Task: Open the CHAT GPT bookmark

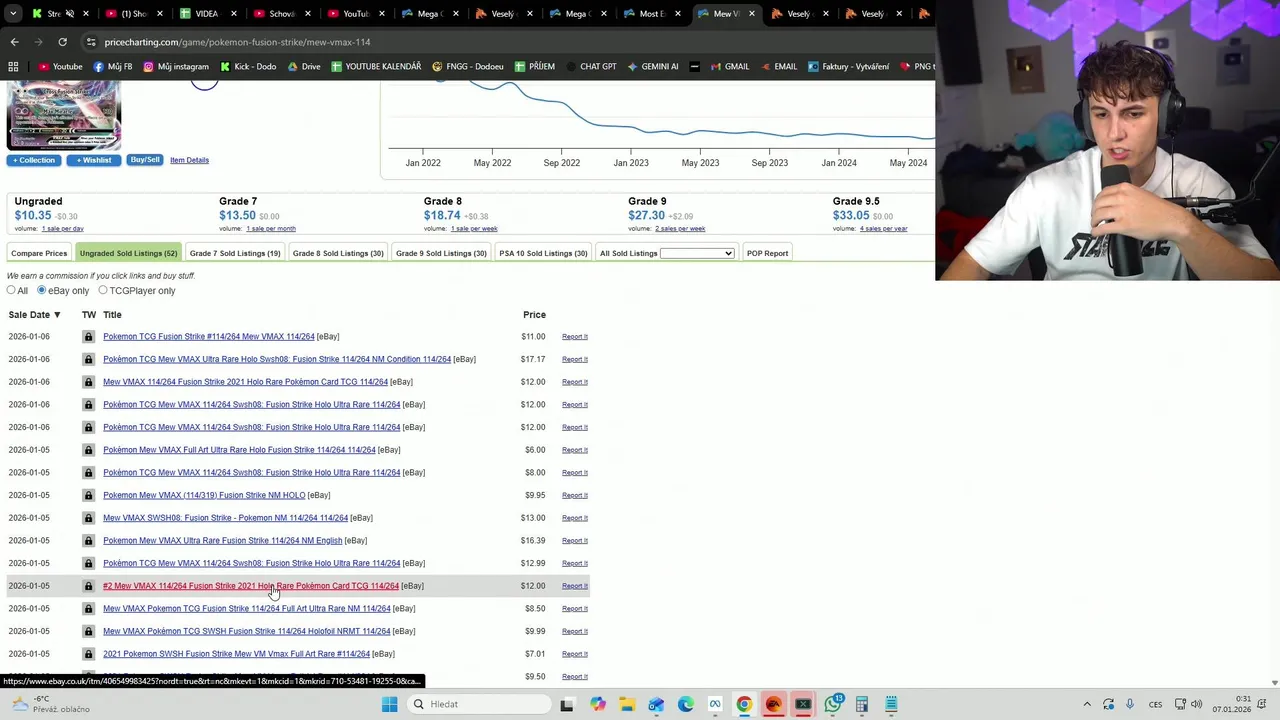Action: click(591, 66)
